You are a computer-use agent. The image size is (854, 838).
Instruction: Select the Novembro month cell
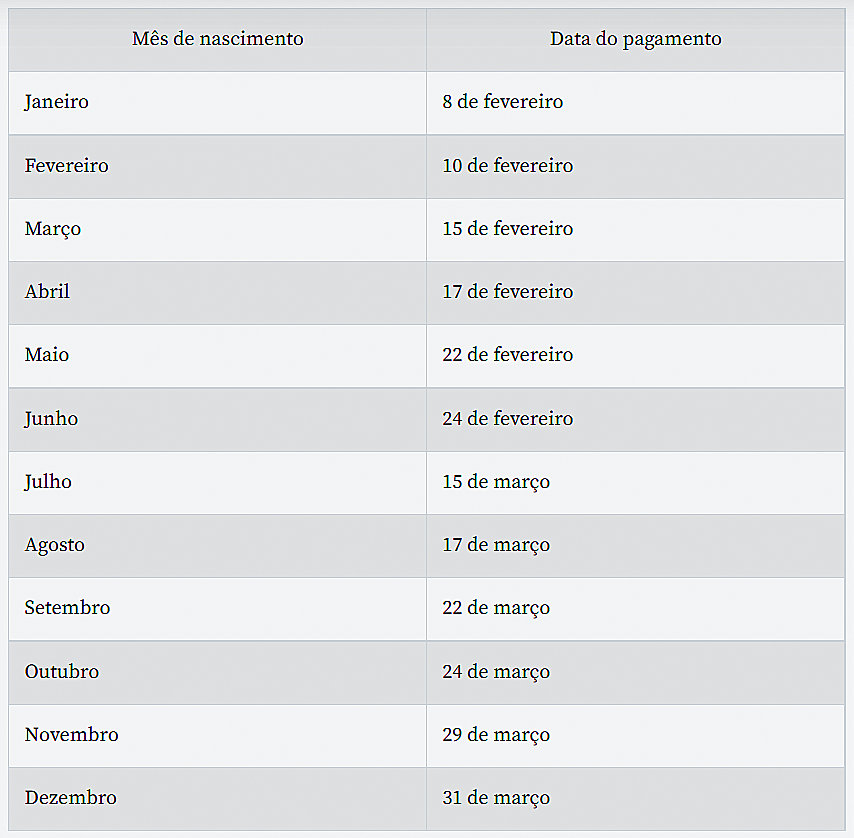click(x=71, y=735)
